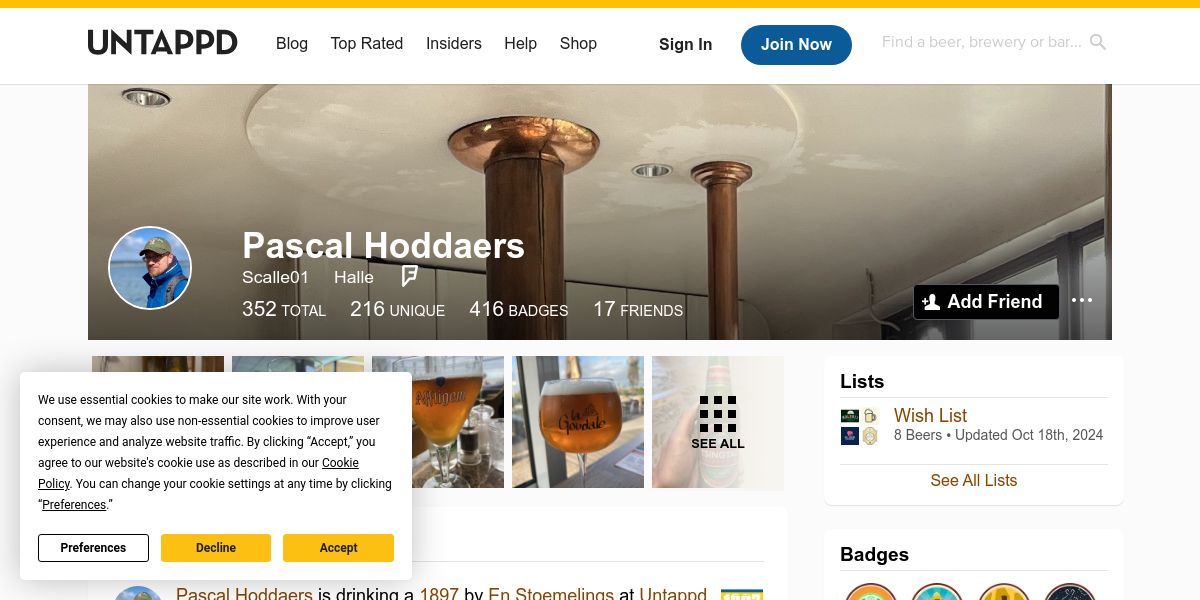Click Pascal Hoddaers' profile avatar
The height and width of the screenshot is (600, 1200).
149,268
